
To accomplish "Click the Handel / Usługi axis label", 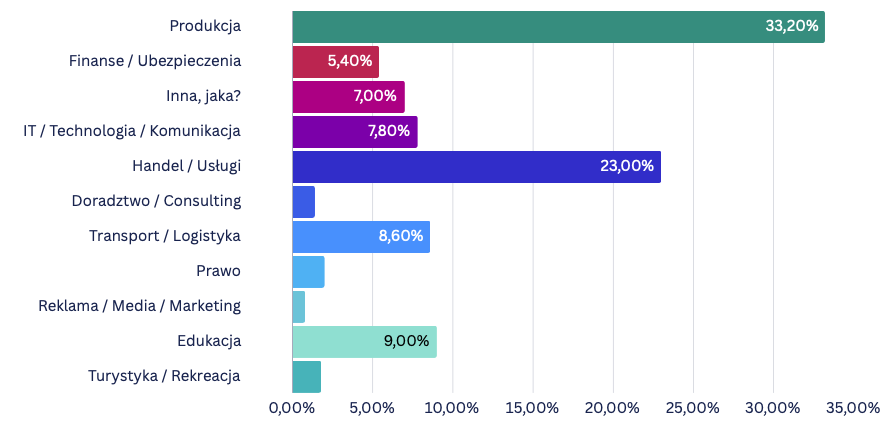I will click(187, 166).
